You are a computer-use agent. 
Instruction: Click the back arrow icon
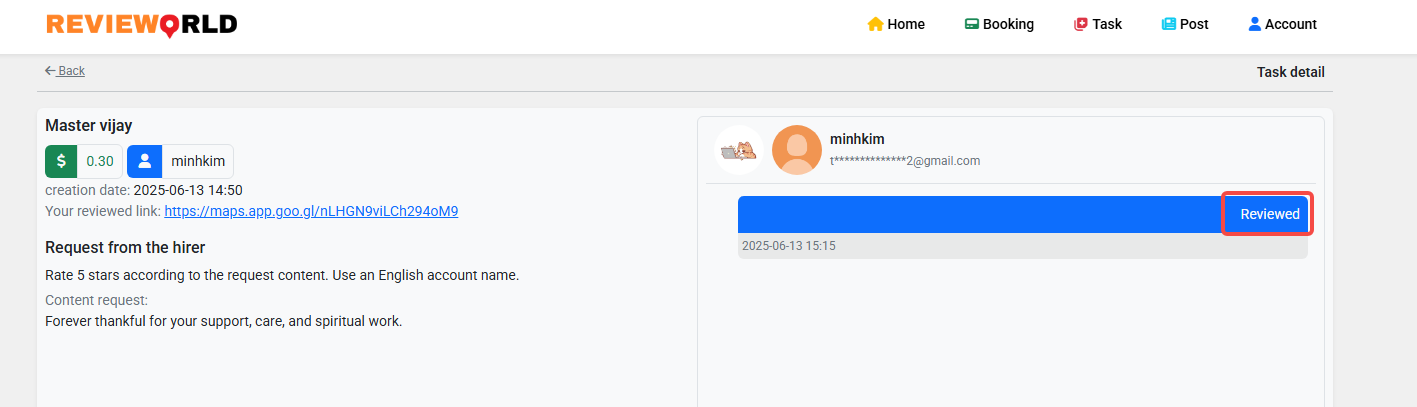(50, 71)
